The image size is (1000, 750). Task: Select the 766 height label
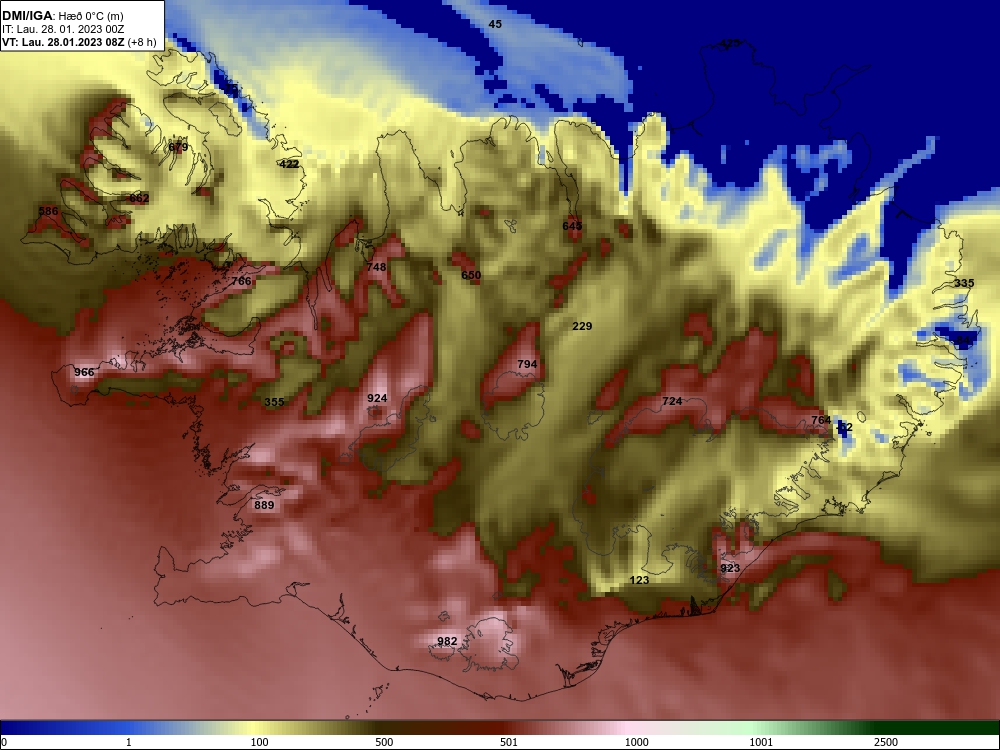click(241, 281)
